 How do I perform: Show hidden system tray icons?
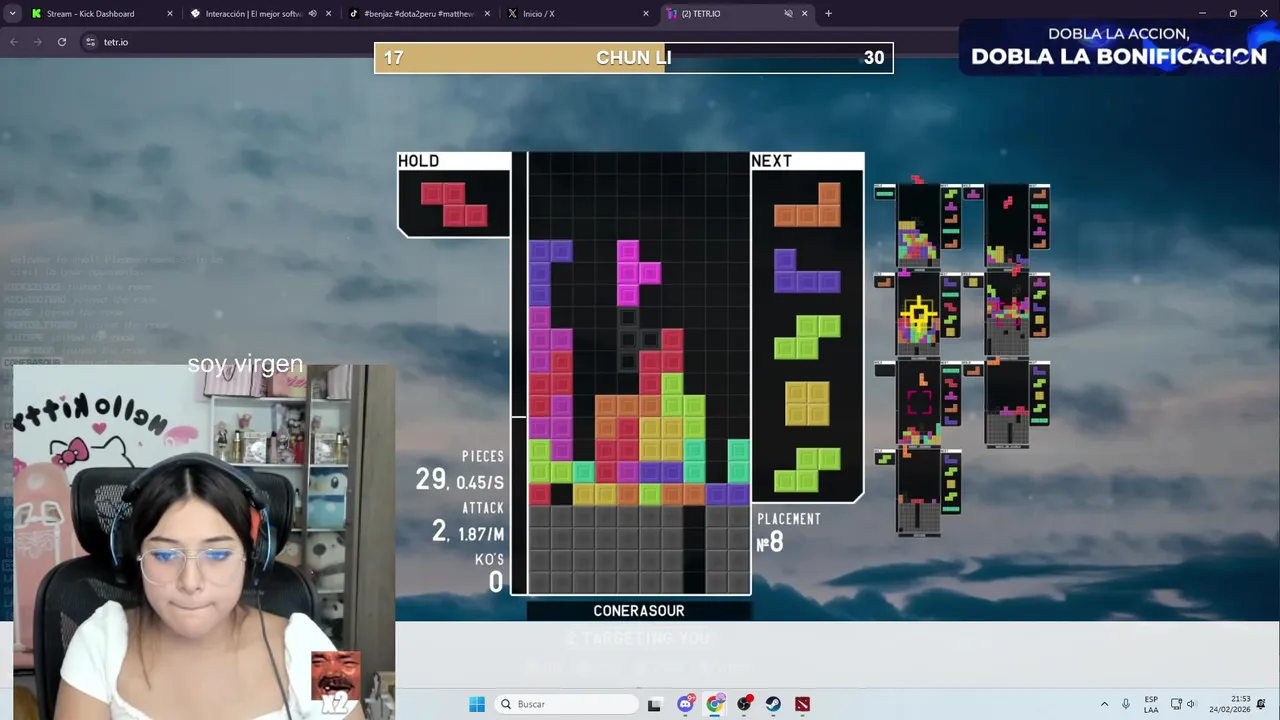click(x=1104, y=704)
